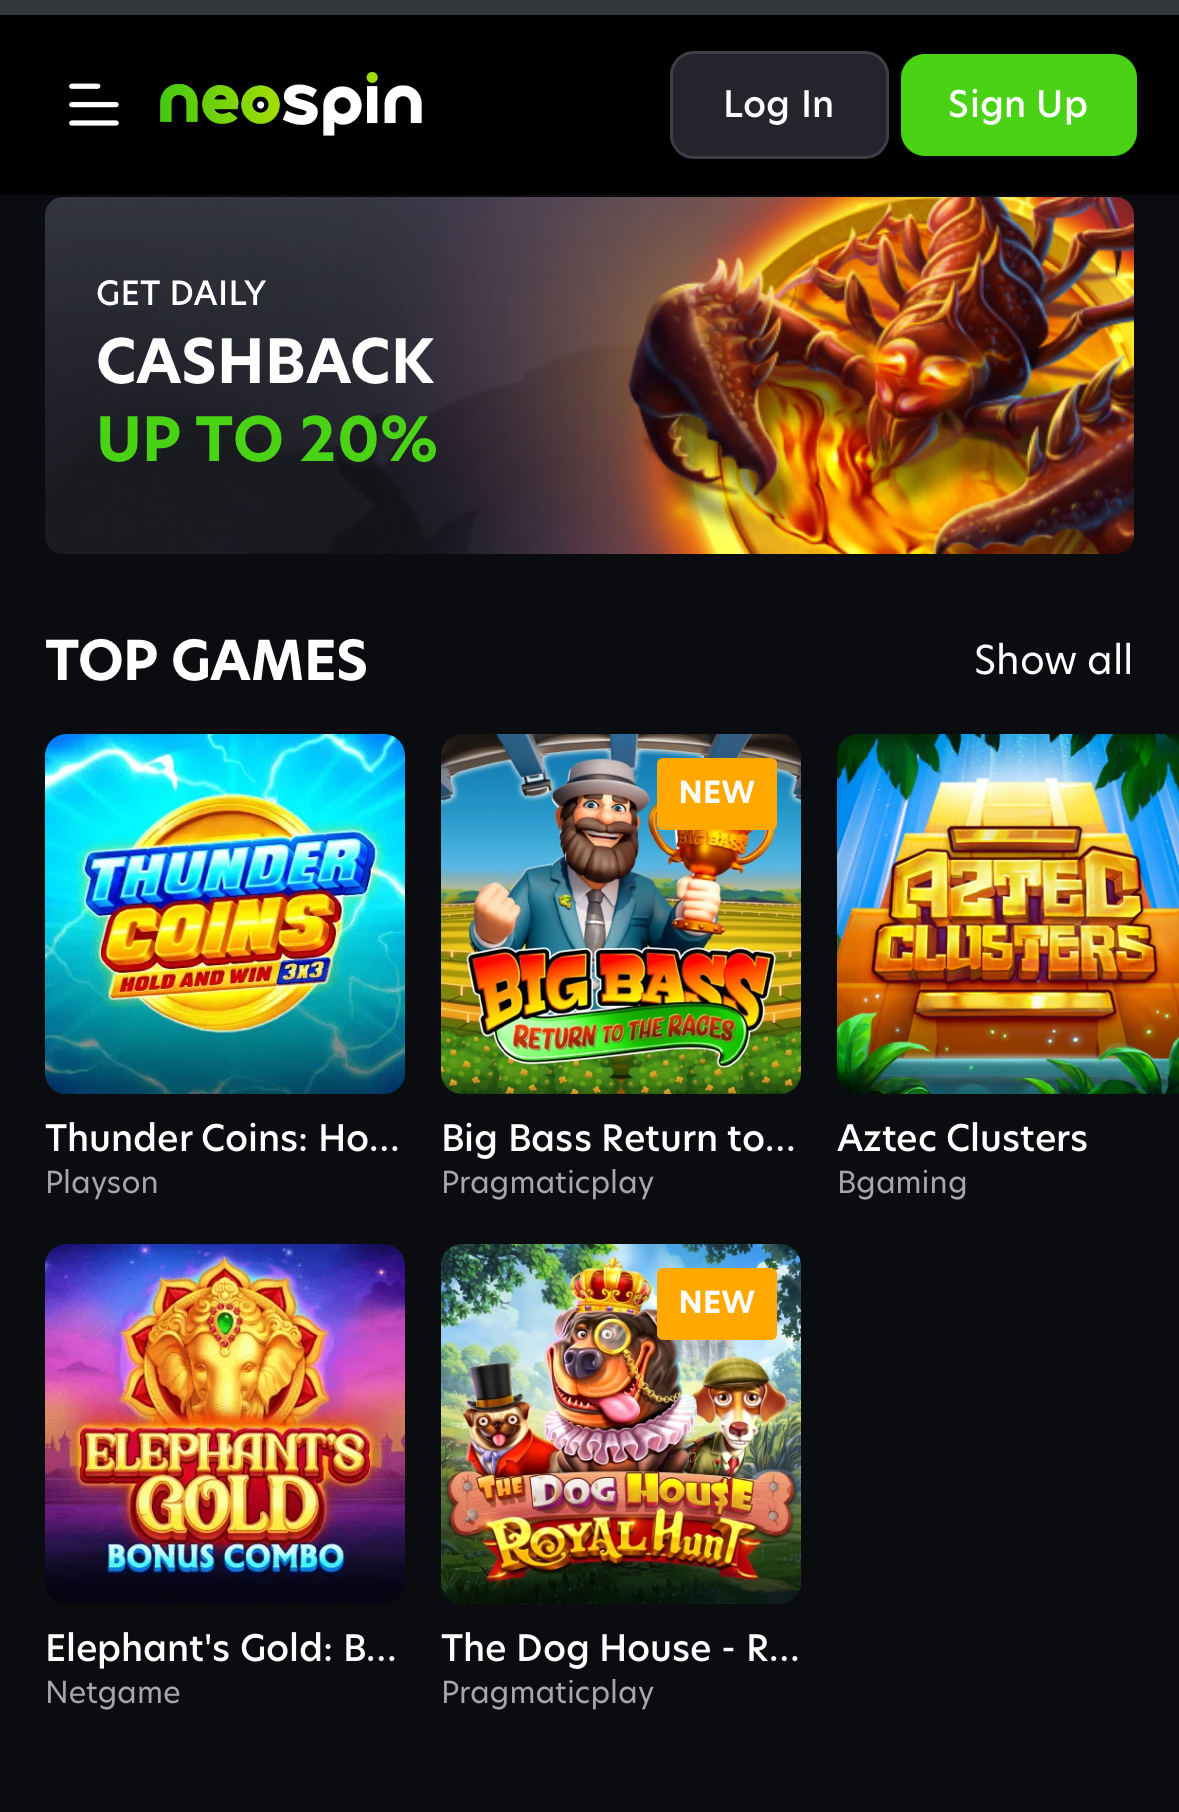Open Aztec Clusters game thumbnail
1179x1812 pixels.
[1008, 914]
